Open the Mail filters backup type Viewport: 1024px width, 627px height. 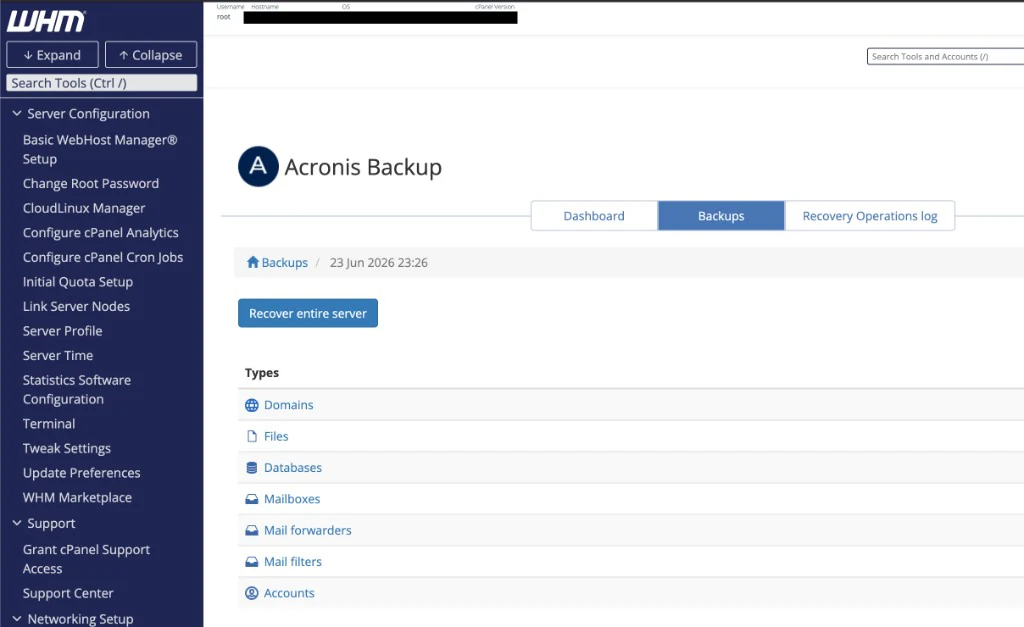pyautogui.click(x=293, y=562)
